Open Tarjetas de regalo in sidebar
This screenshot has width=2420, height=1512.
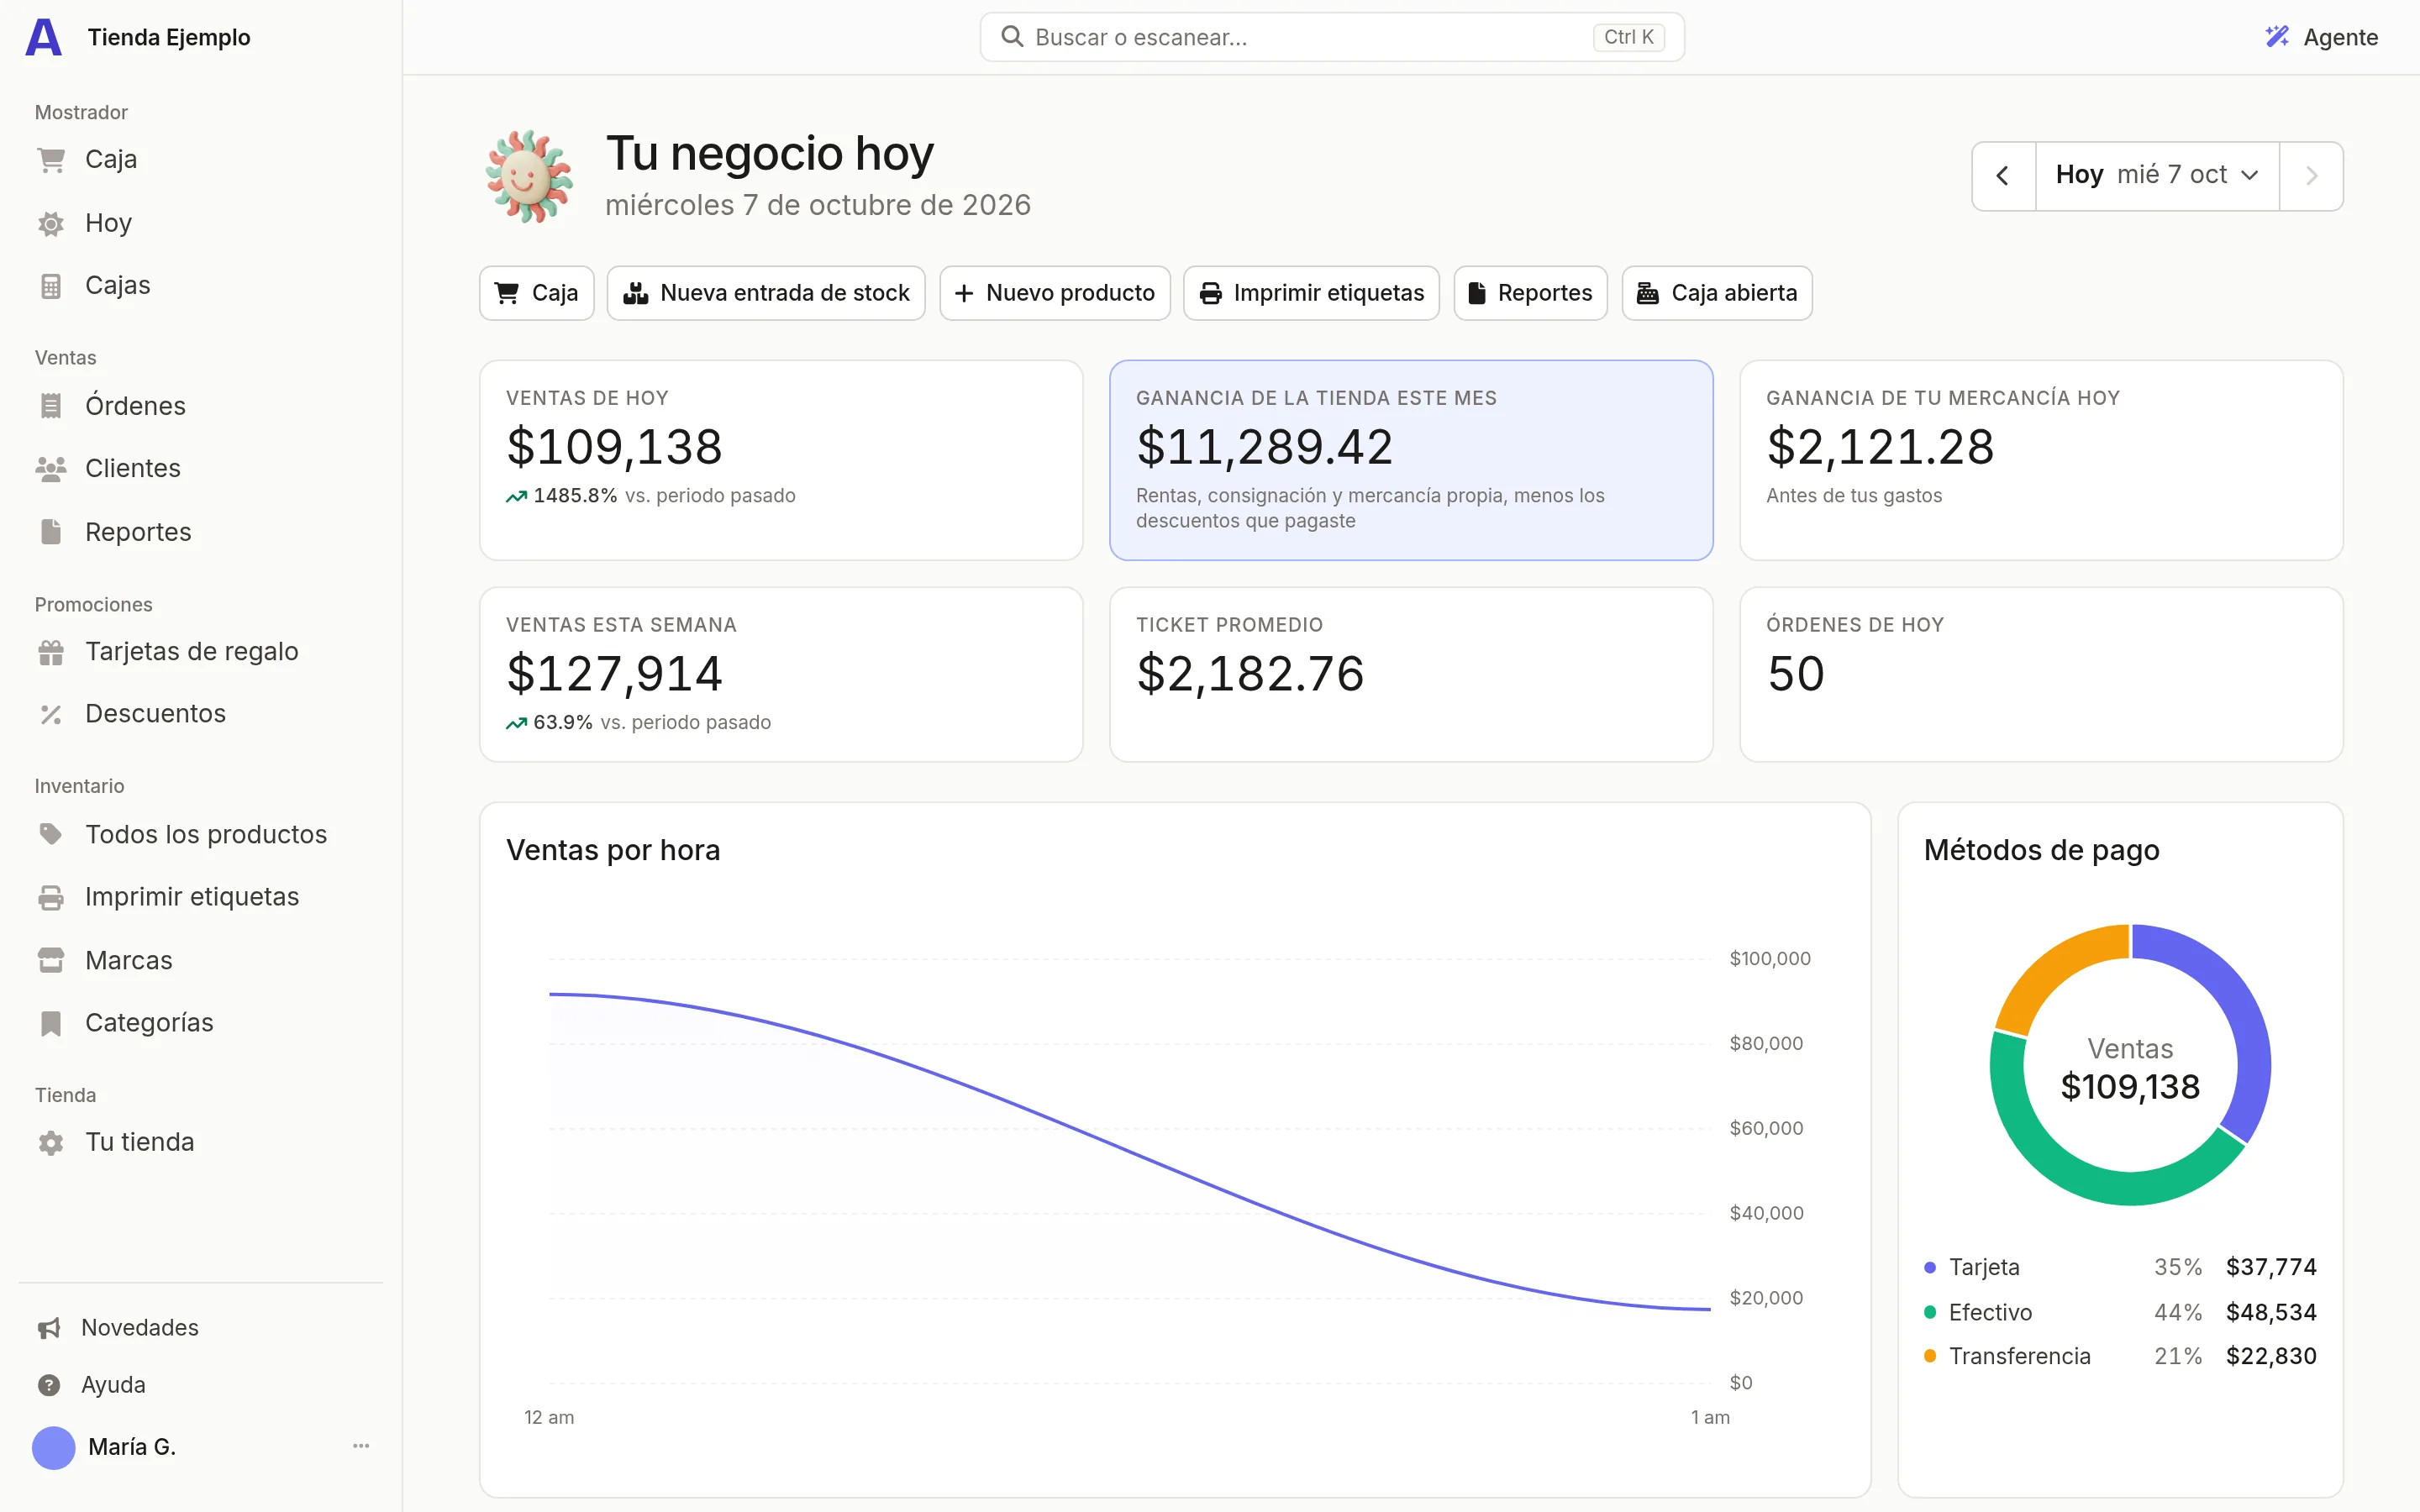pos(192,652)
